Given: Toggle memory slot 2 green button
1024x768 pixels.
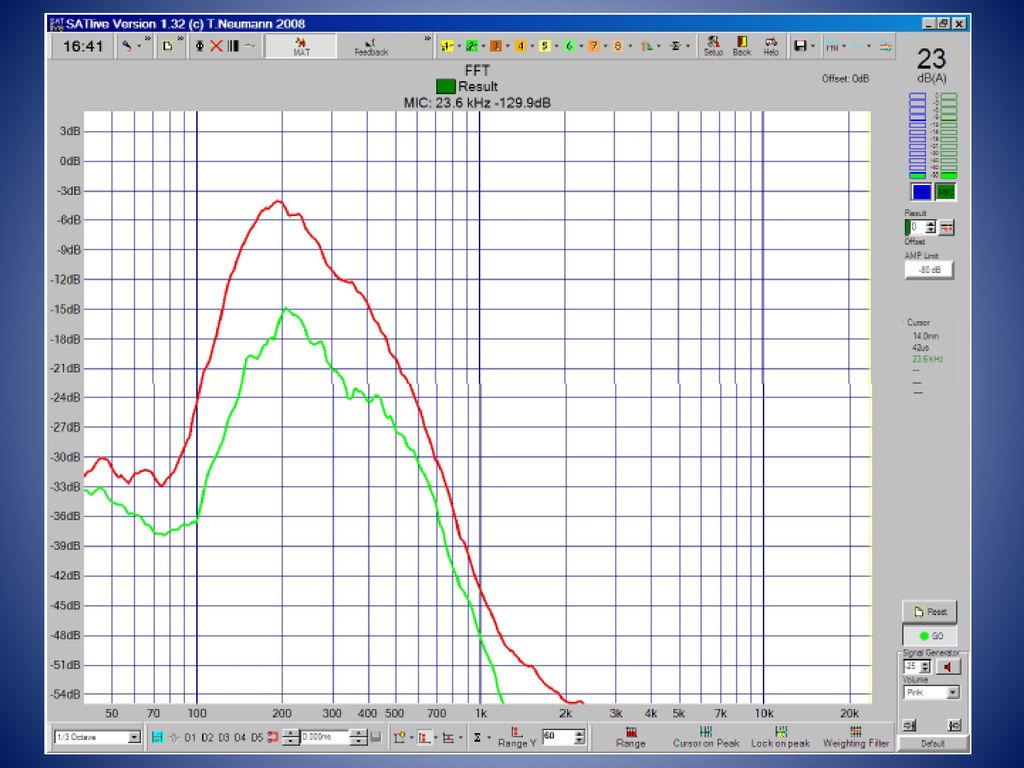Looking at the screenshot, I should [x=472, y=46].
